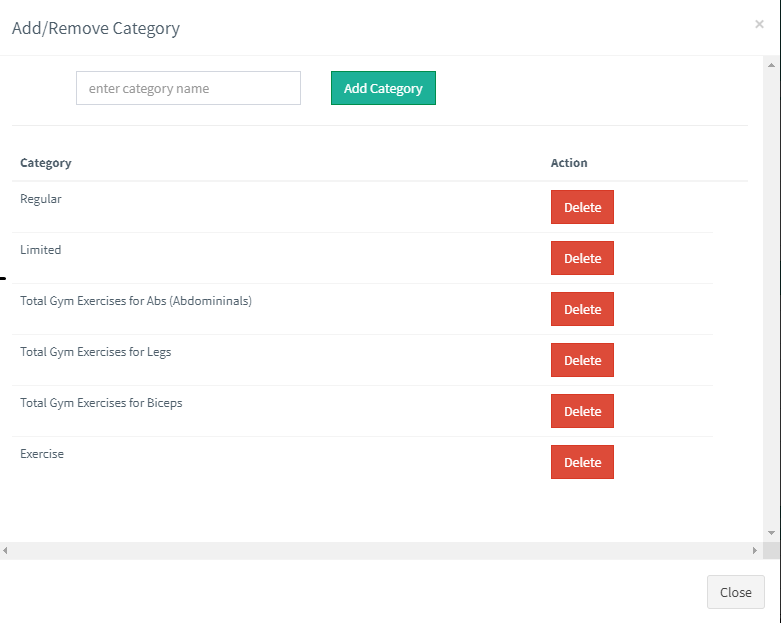The height and width of the screenshot is (623, 781).
Task: Select the Limited category row text
Action: tap(41, 250)
